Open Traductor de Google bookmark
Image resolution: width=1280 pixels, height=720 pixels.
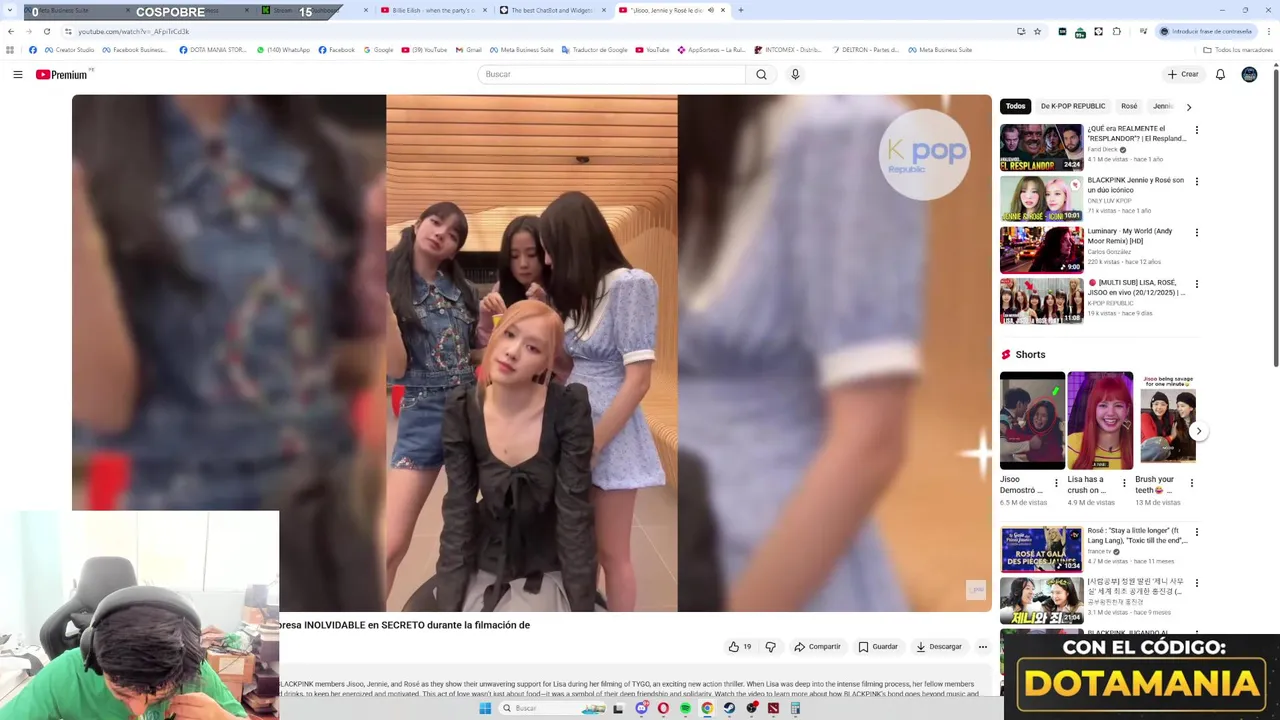tap(595, 49)
